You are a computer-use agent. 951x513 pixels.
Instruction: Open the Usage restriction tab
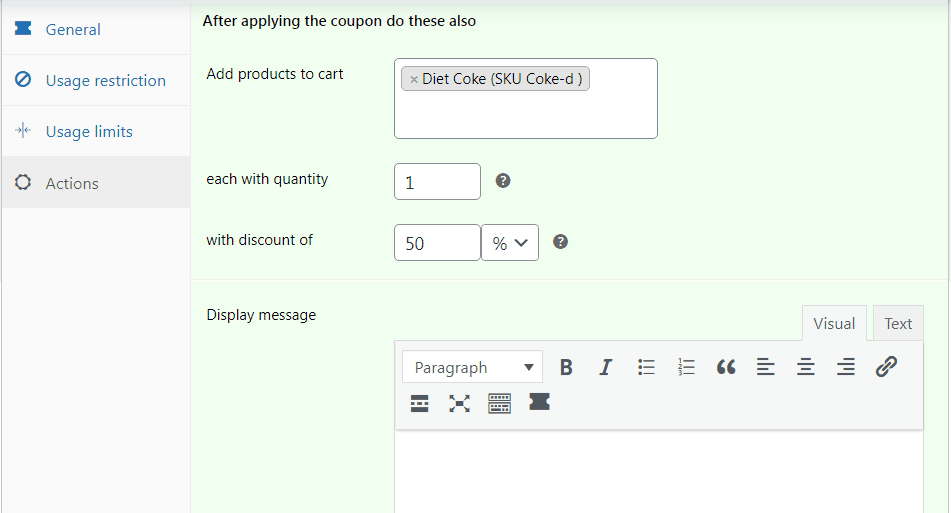point(105,80)
